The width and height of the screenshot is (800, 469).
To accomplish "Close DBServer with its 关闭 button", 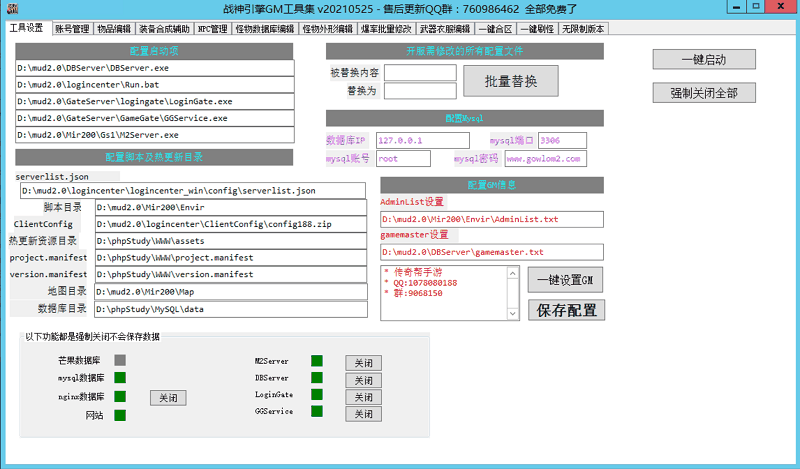I will click(x=363, y=380).
